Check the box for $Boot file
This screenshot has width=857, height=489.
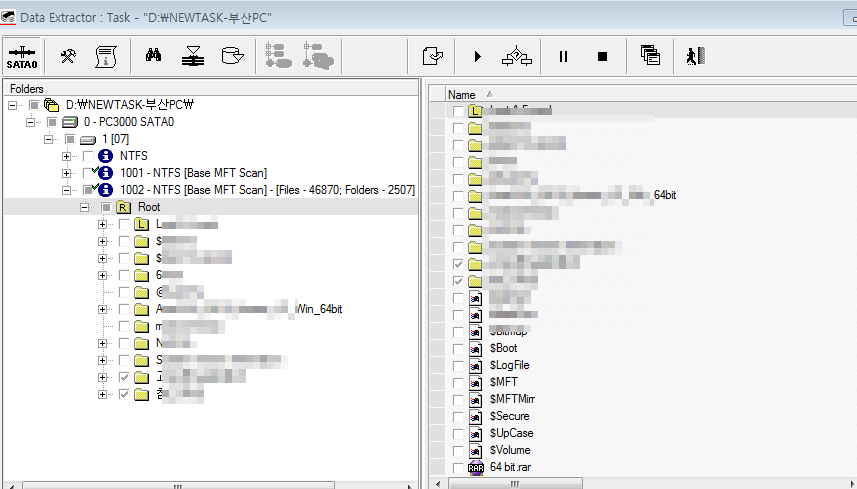tap(458, 349)
